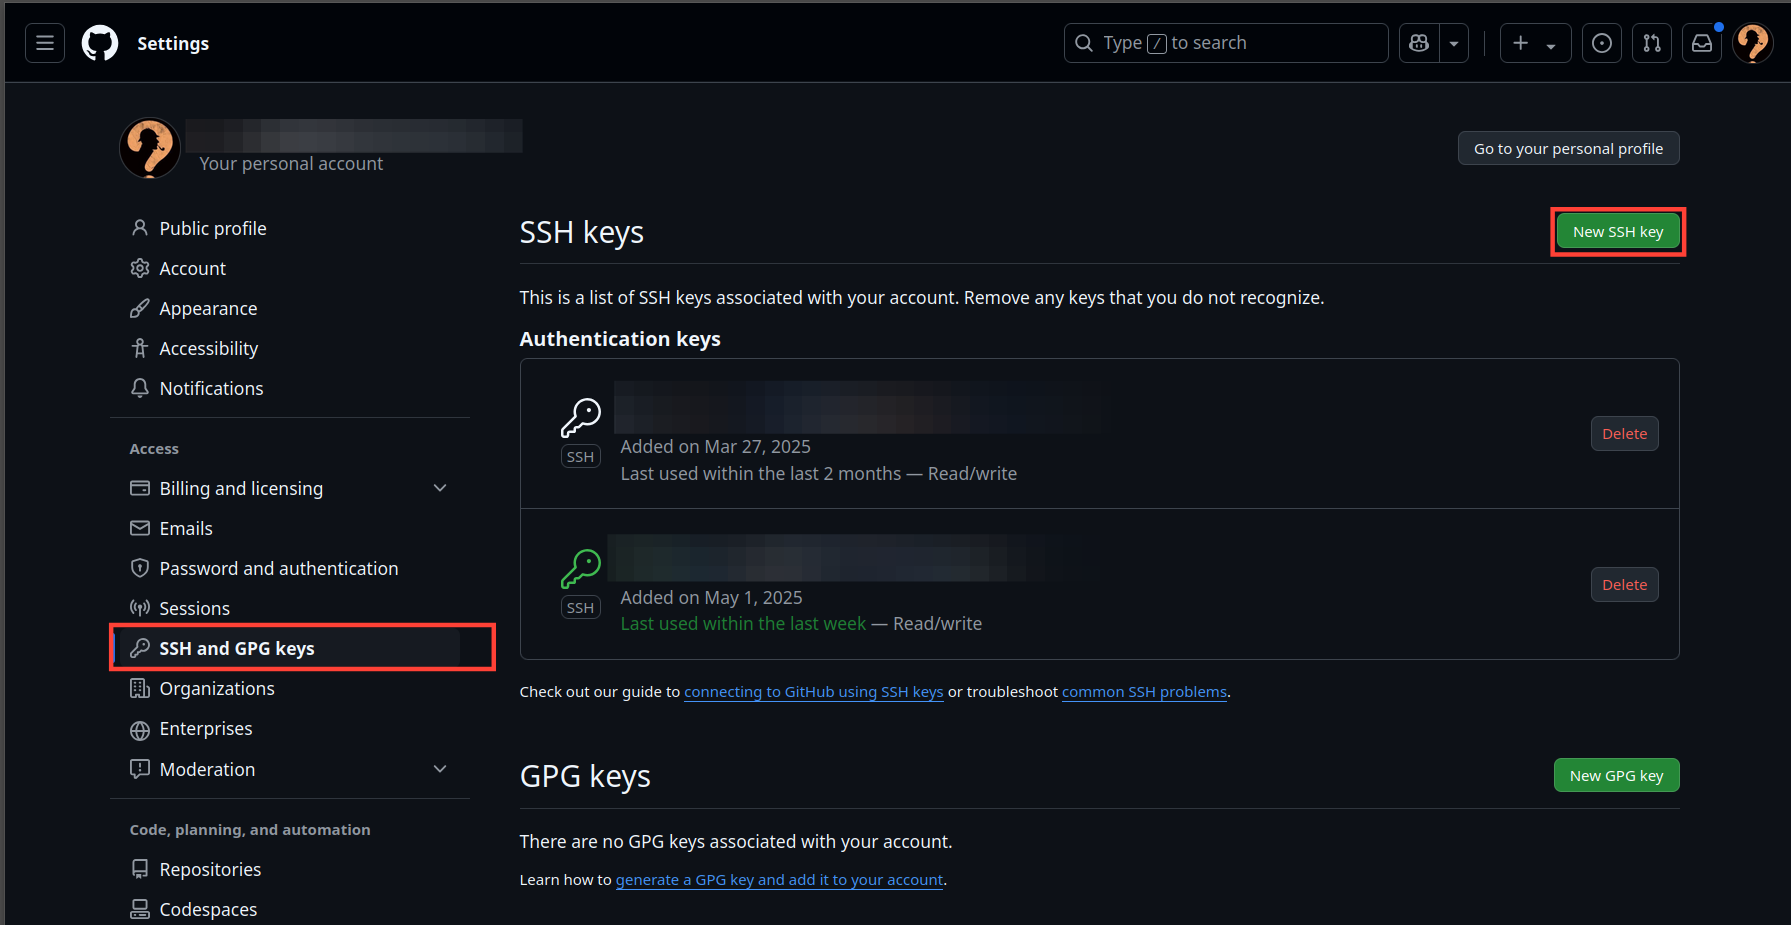The width and height of the screenshot is (1791, 925).
Task: Expand the Moderation section chevron
Action: tap(440, 769)
